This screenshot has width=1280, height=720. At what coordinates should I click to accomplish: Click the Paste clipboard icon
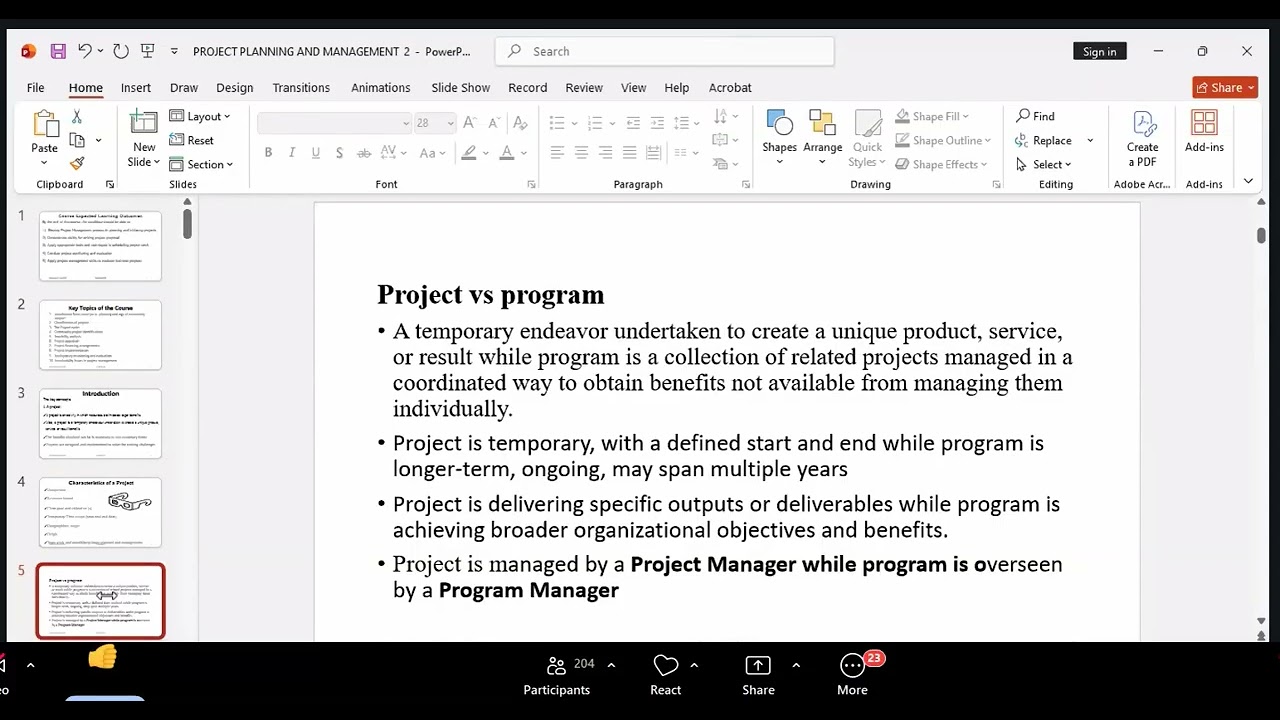pyautogui.click(x=45, y=124)
